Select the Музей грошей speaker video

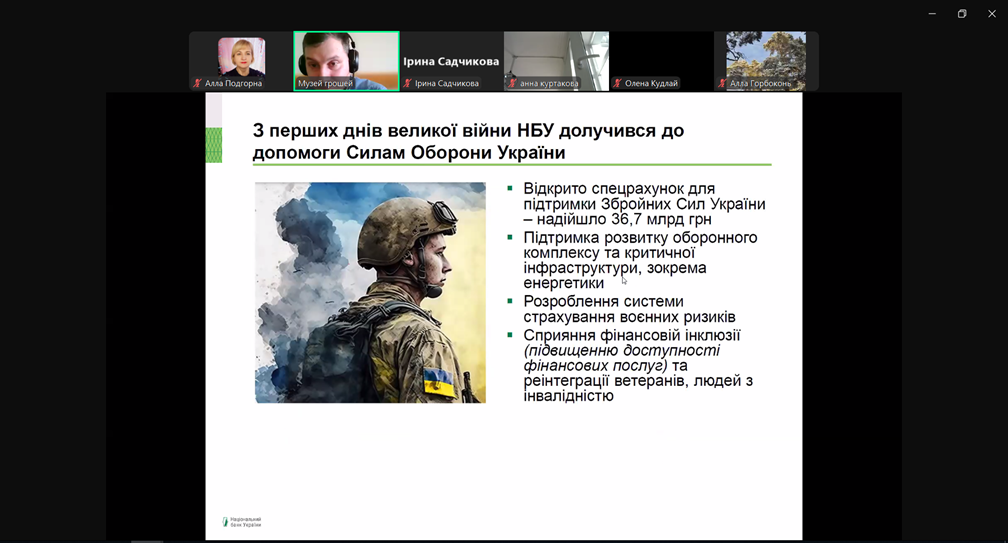coord(346,55)
